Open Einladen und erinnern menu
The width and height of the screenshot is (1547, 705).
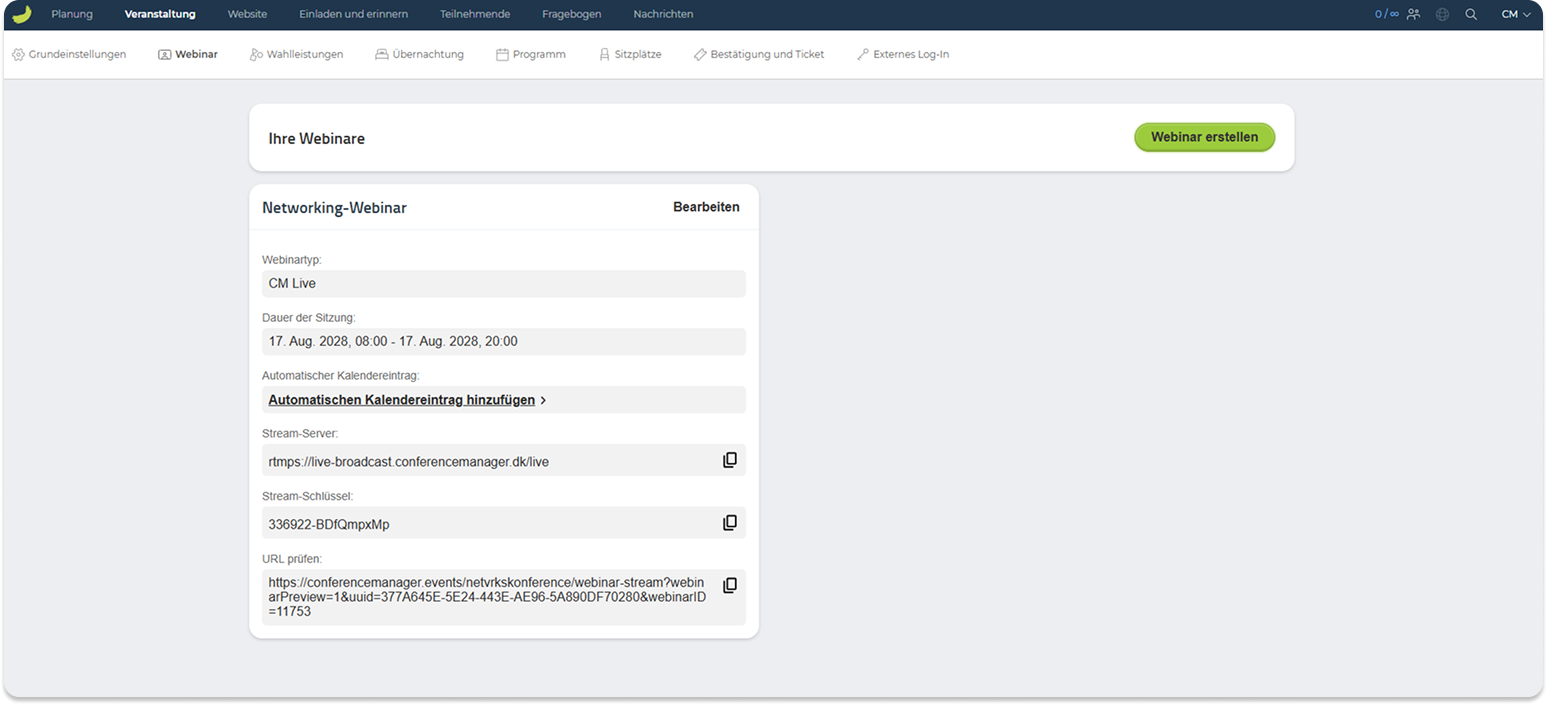[353, 14]
